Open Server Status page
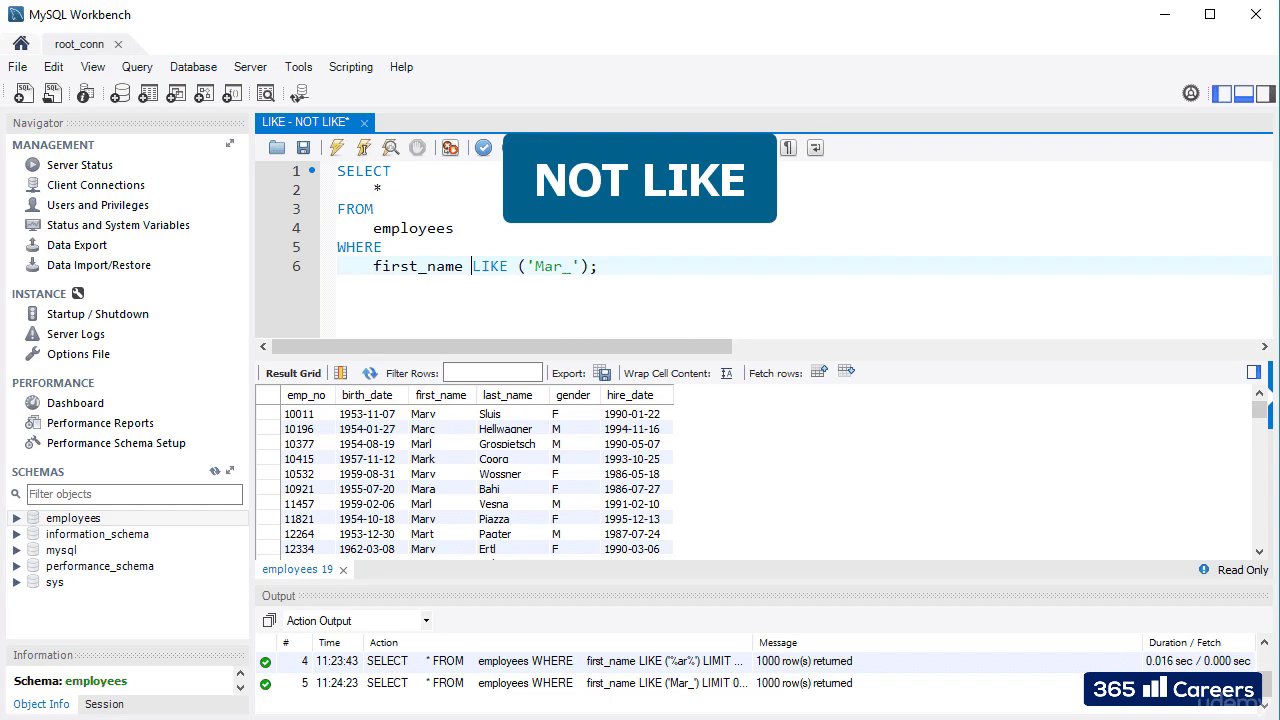The height and width of the screenshot is (720, 1280). coord(80,165)
